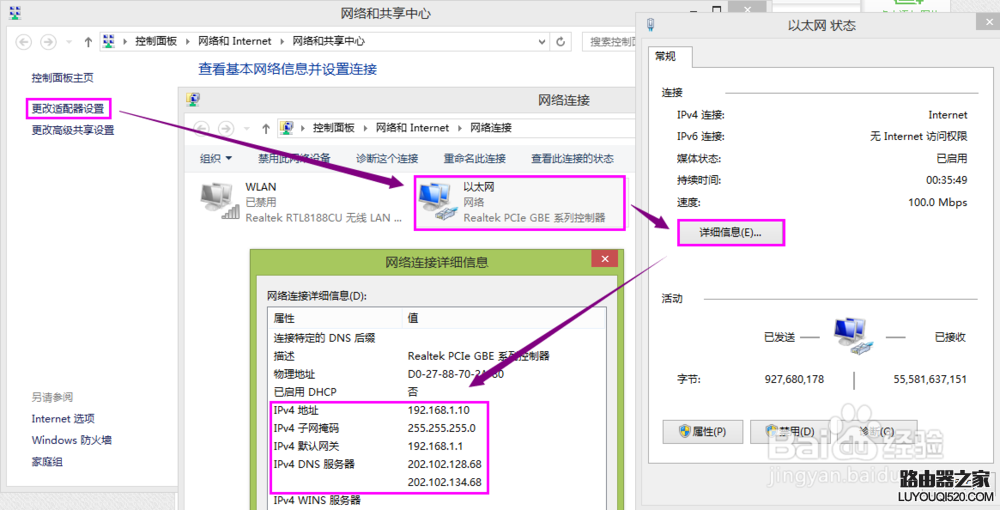Click received bytes value 55,581,637,151
This screenshot has height=510, width=1000.
click(930, 379)
